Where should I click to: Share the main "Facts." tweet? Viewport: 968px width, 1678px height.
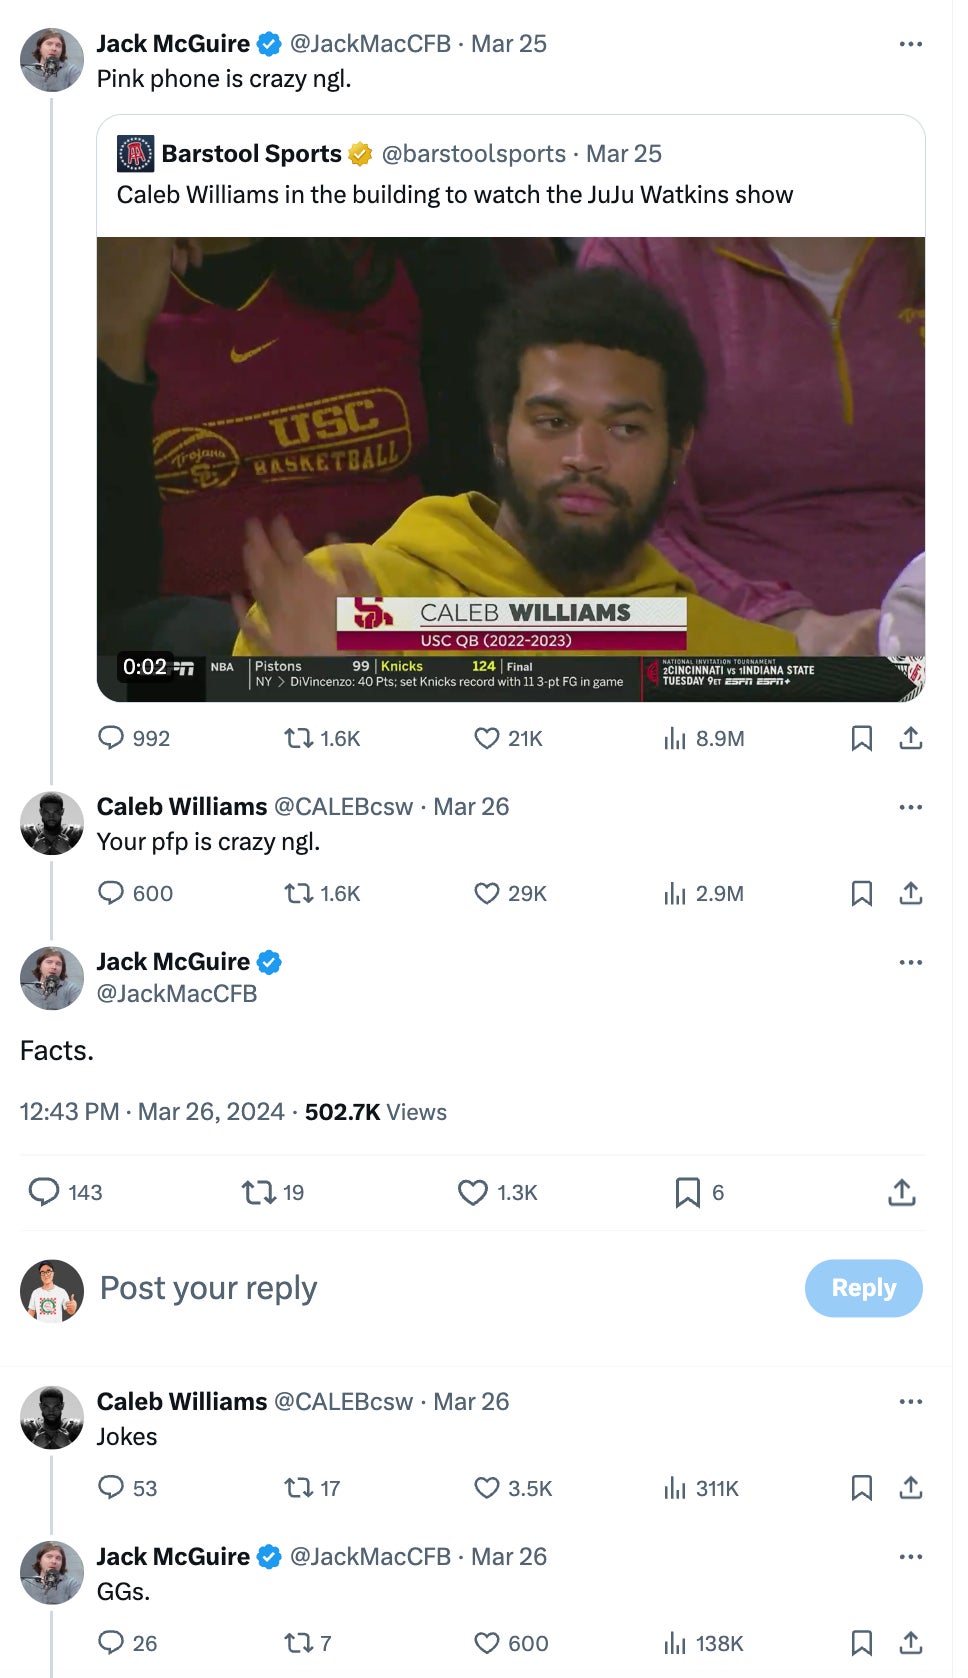(x=901, y=1192)
